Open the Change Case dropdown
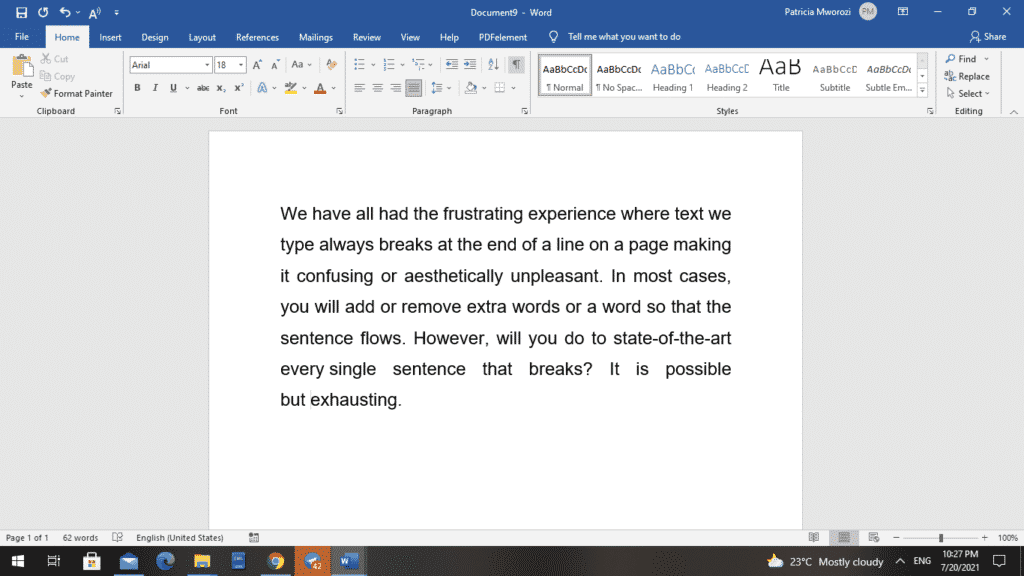 tap(301, 65)
